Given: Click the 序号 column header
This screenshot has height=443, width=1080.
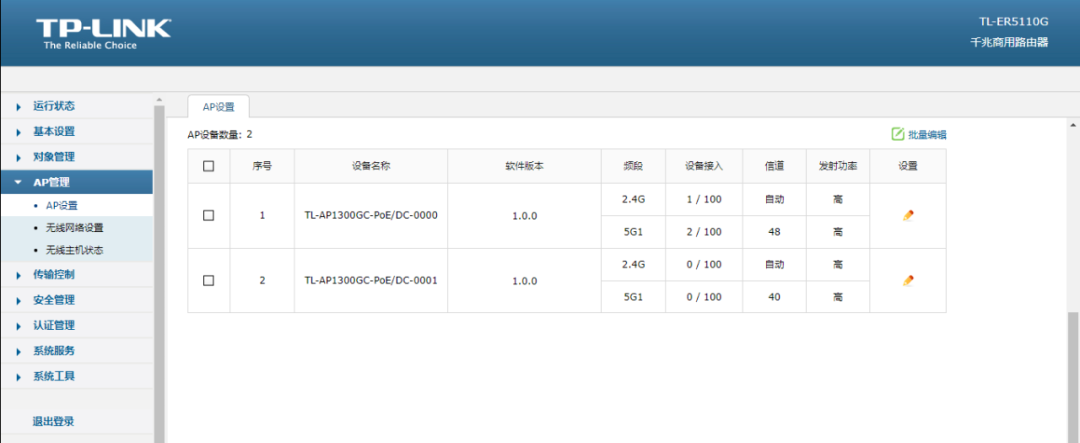Looking at the screenshot, I should point(262,166).
